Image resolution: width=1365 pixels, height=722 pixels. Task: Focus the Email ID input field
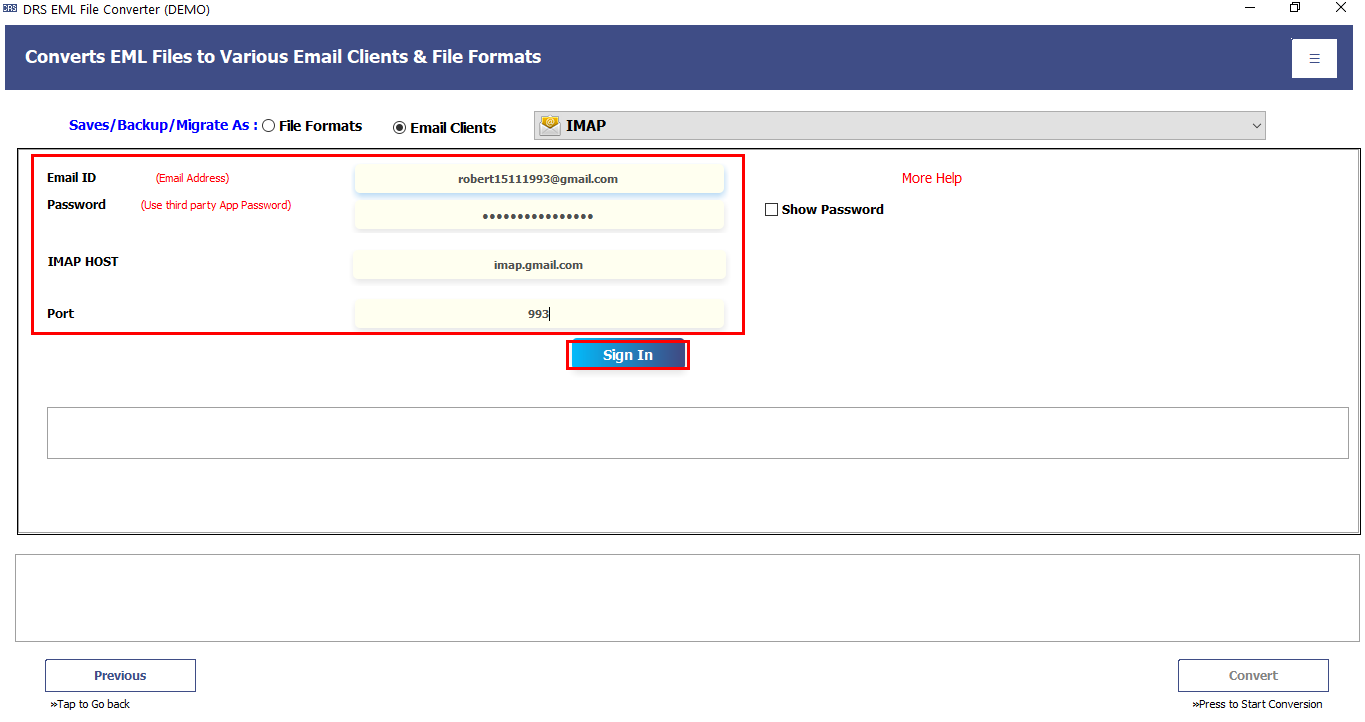539,179
